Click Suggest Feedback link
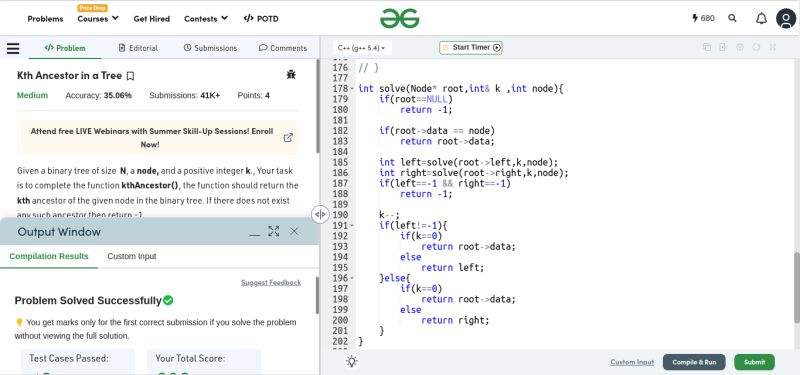Screen dimensions: 800x375 tap(271, 282)
